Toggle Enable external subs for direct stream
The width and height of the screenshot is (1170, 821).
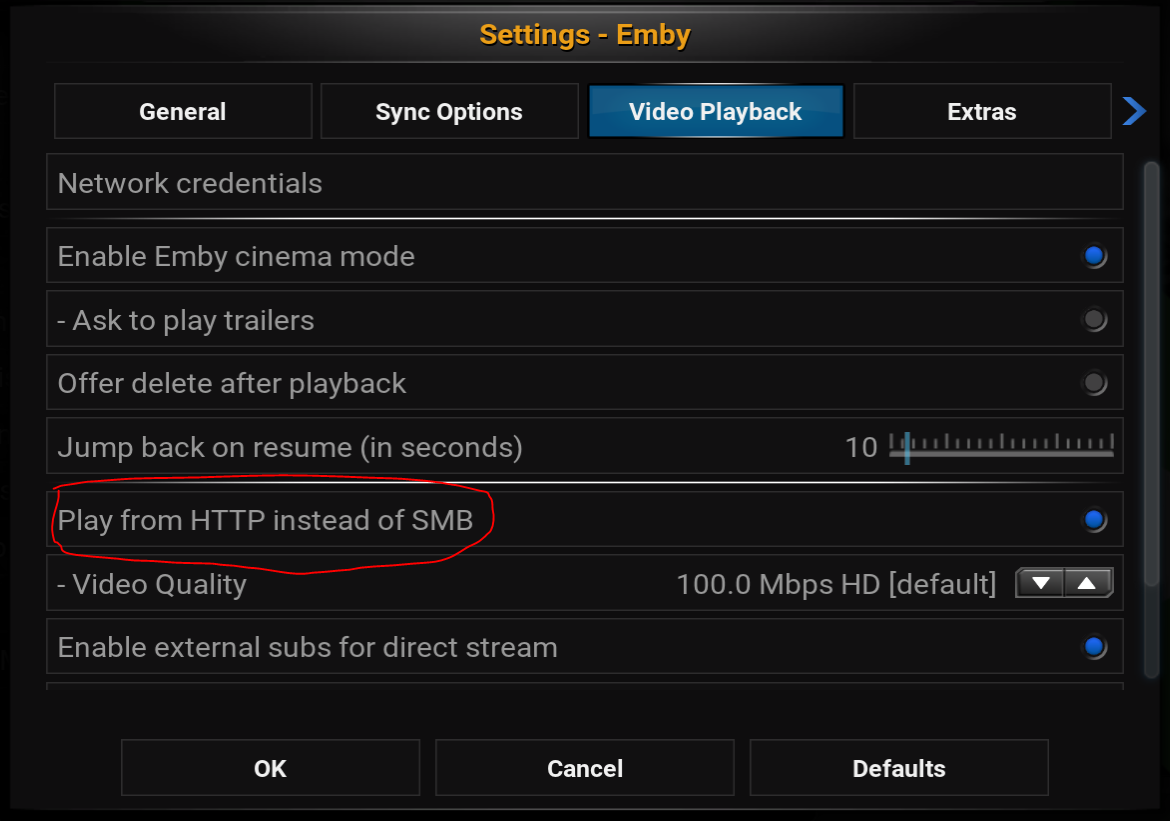(1094, 647)
